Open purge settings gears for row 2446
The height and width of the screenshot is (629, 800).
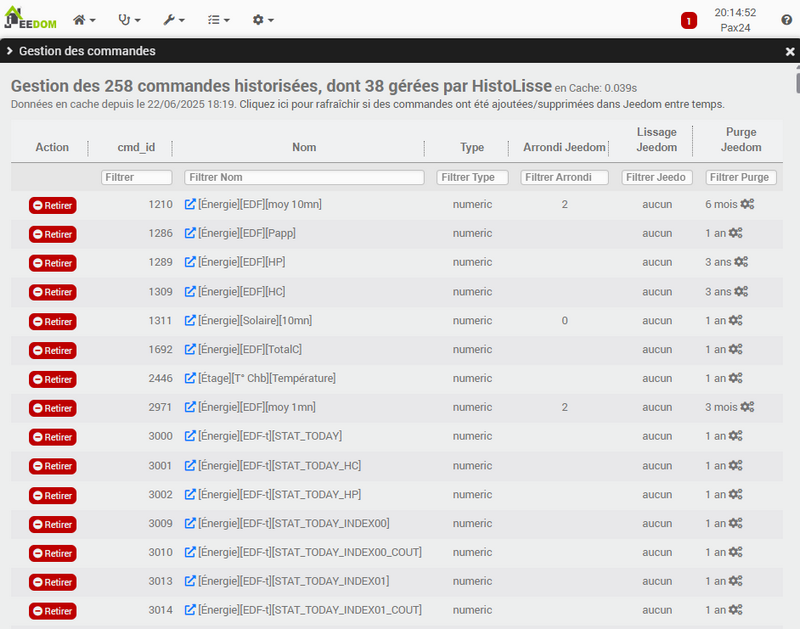click(736, 378)
